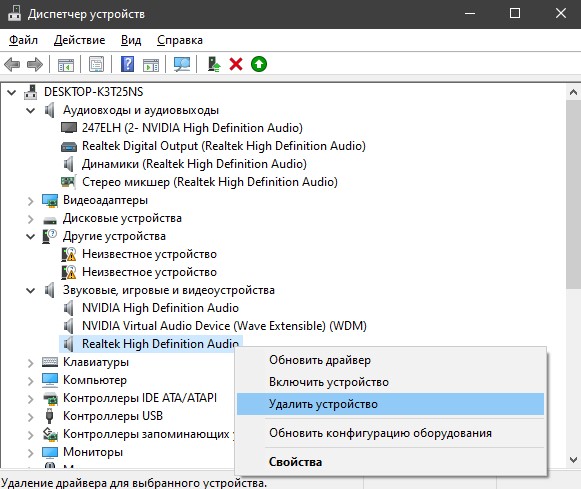The width and height of the screenshot is (581, 489).
Task: Select 247ELH (2- NVIDIA High Definition Audio)
Action: coord(192,128)
